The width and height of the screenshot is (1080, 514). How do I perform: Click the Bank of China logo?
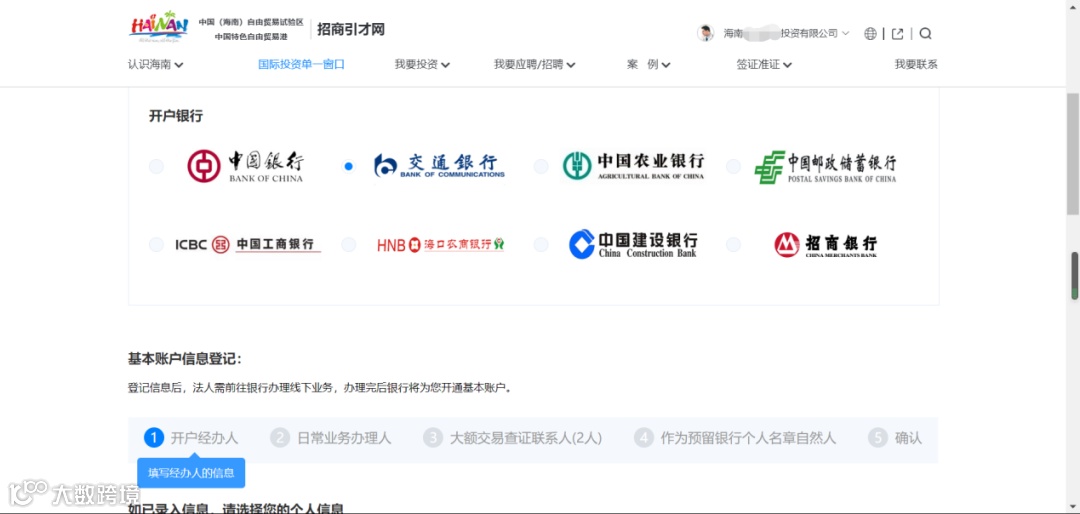245,166
